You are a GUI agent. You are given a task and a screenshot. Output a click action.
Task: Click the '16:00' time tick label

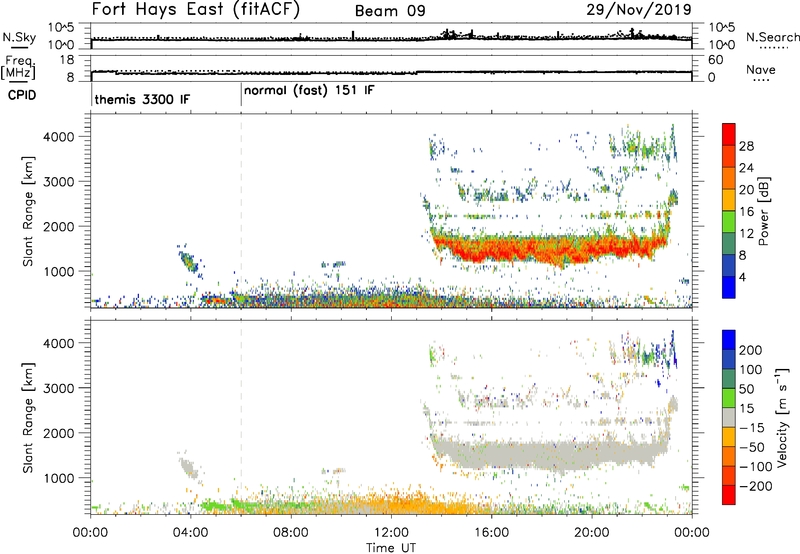pos(491,533)
